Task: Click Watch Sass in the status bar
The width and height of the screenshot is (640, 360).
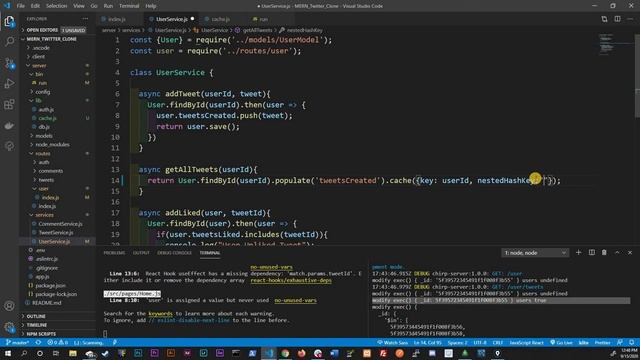Action: pos(392,342)
